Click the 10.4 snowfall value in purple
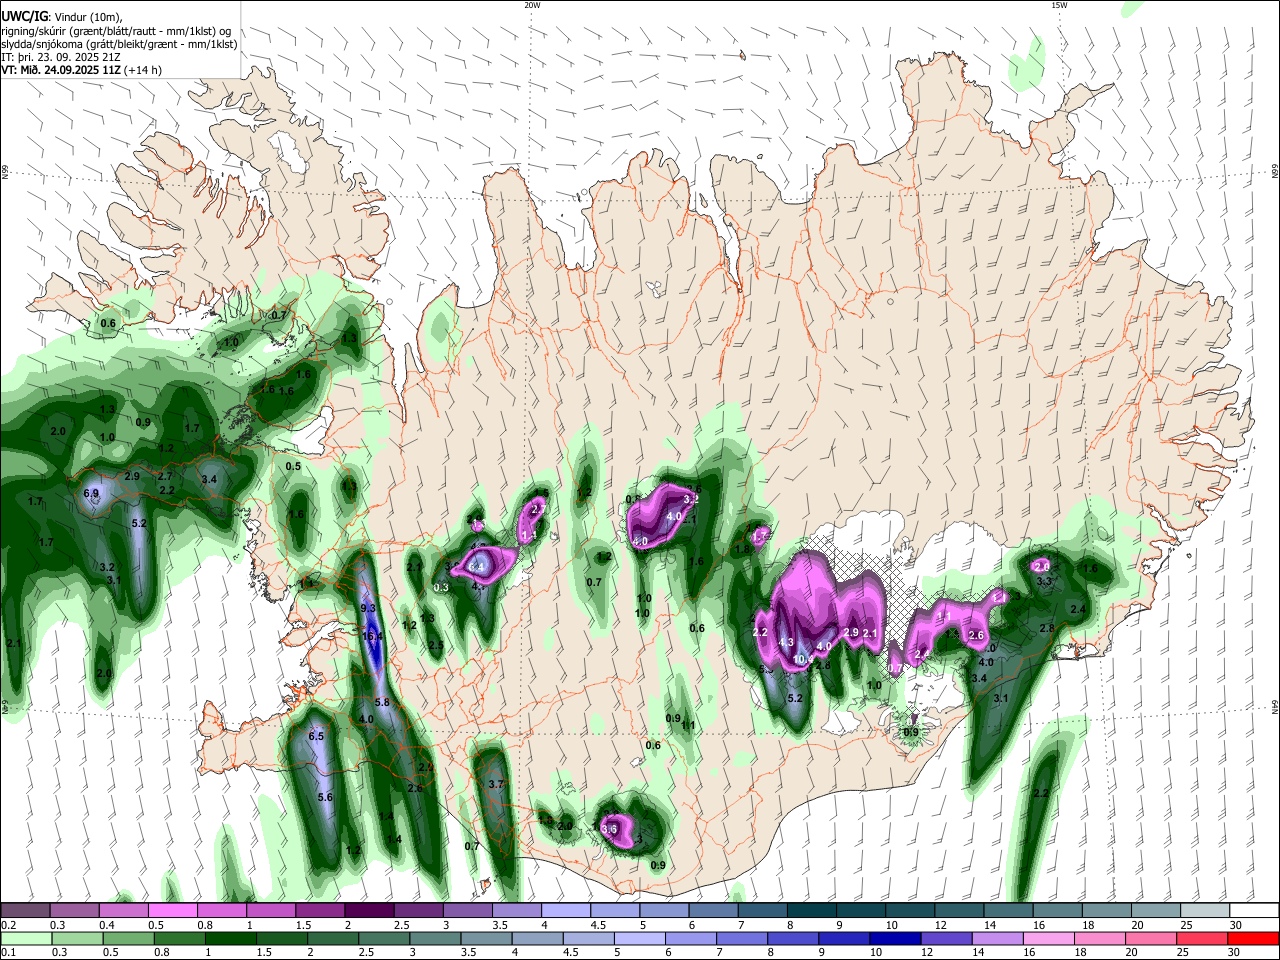 pos(803,659)
